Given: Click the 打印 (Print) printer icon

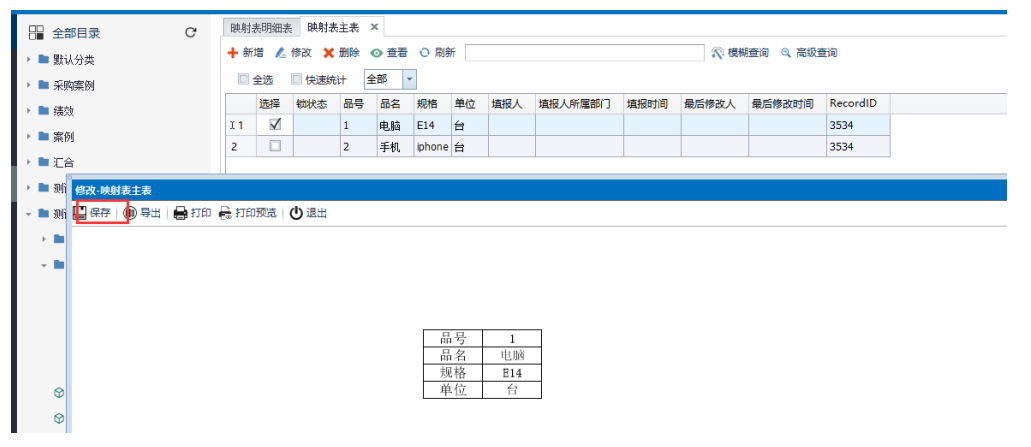Looking at the screenshot, I should (181, 213).
